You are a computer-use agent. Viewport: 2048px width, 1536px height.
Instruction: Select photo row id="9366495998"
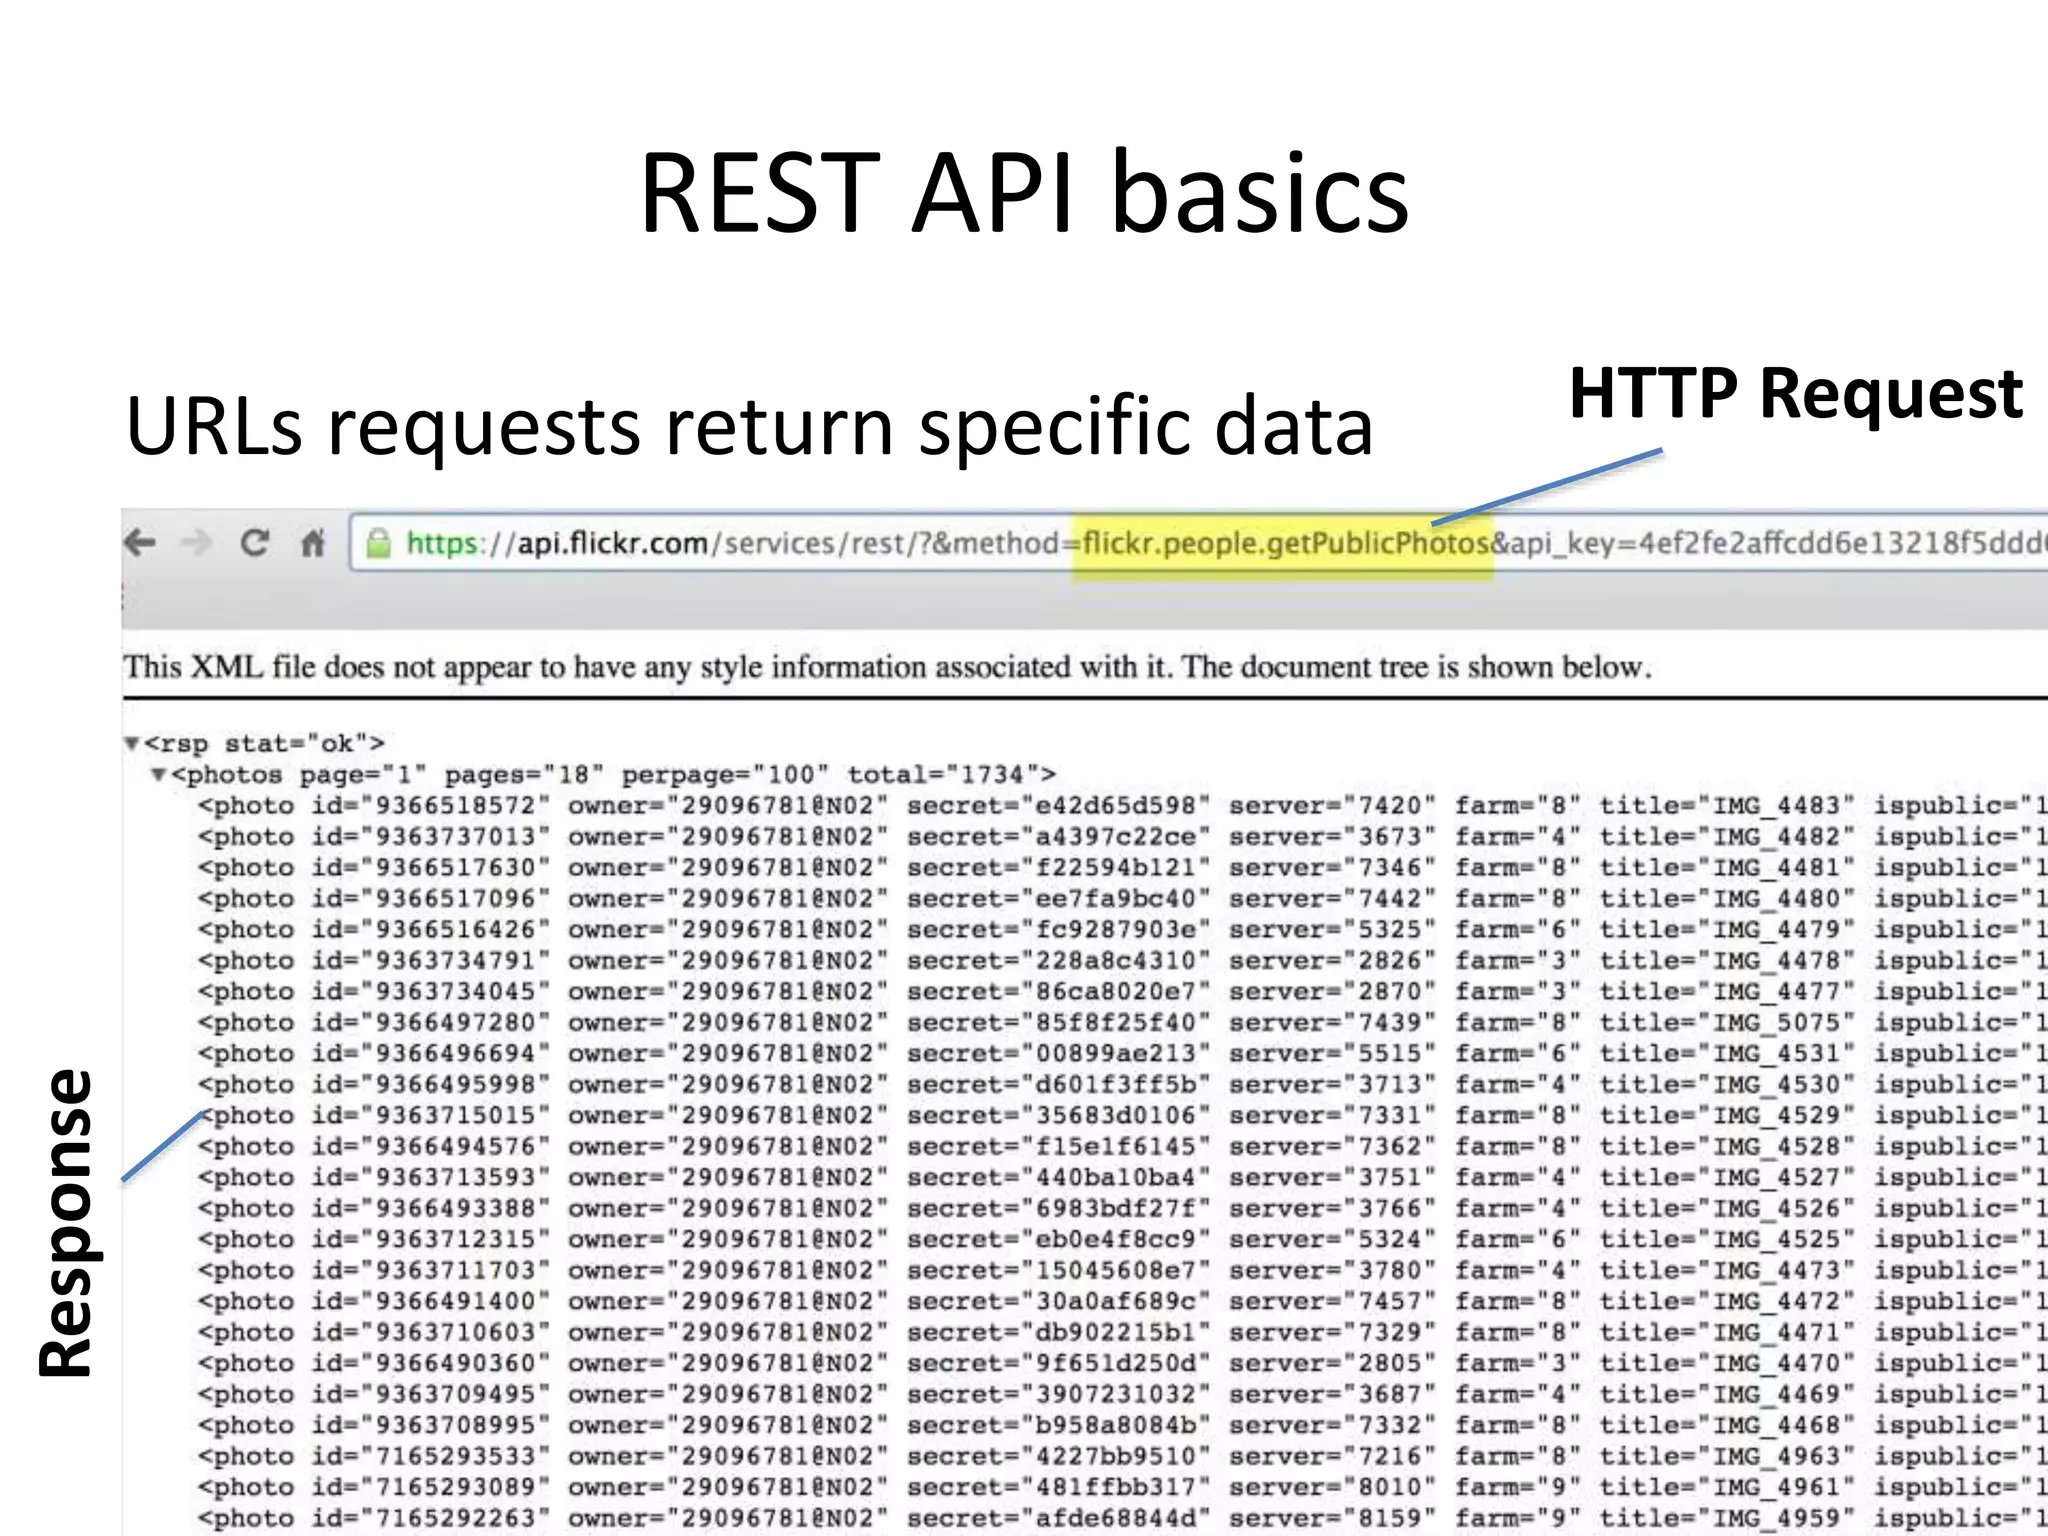click(x=1122, y=1084)
